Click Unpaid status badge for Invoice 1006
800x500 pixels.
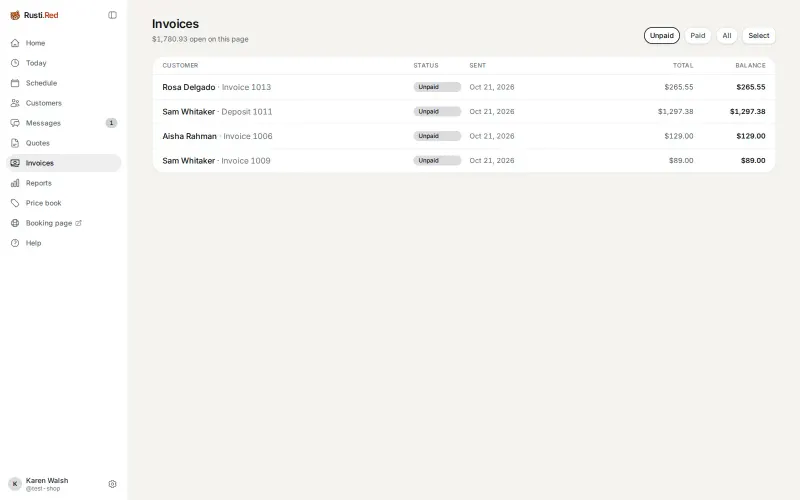pos(437,136)
